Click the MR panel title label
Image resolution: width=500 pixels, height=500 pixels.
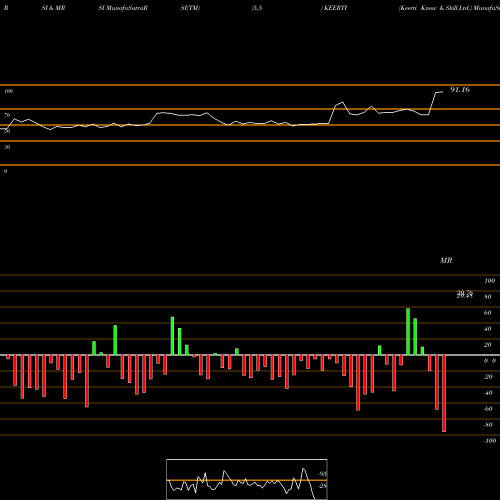[446, 260]
